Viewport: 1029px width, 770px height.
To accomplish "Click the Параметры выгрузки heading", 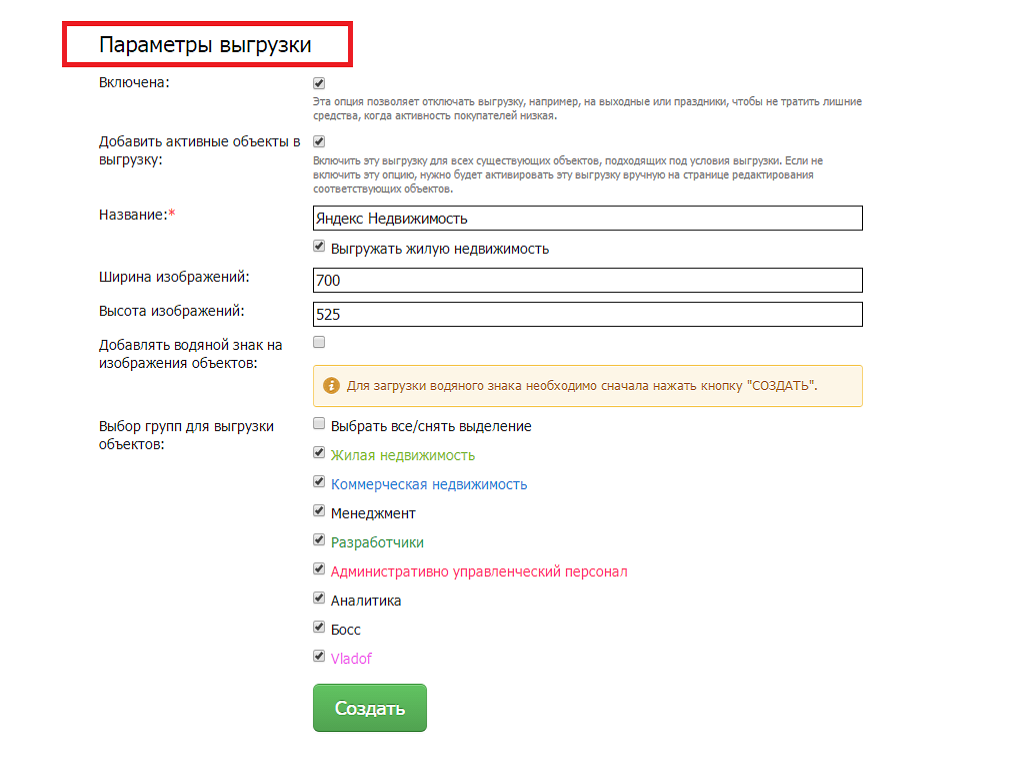I will (x=205, y=45).
